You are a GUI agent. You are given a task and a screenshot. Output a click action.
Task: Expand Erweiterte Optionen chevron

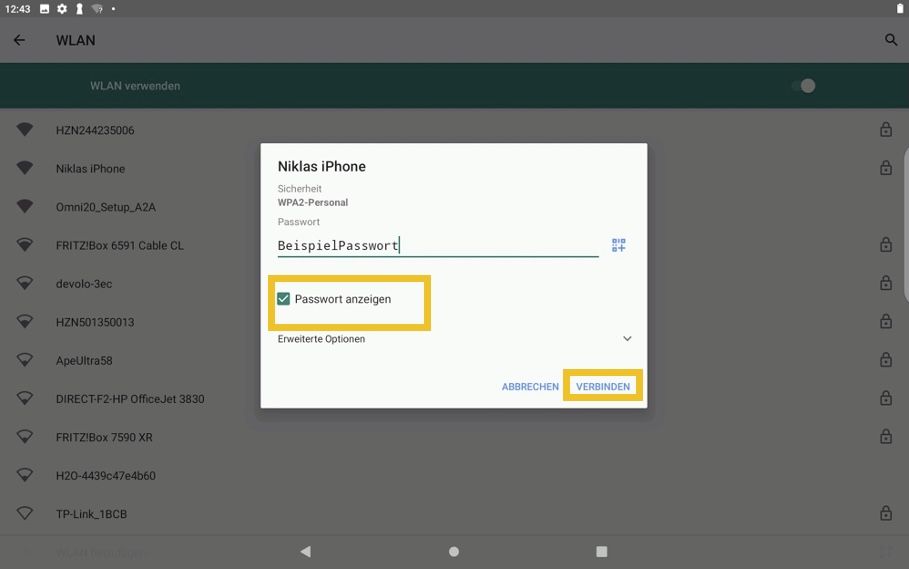point(627,339)
